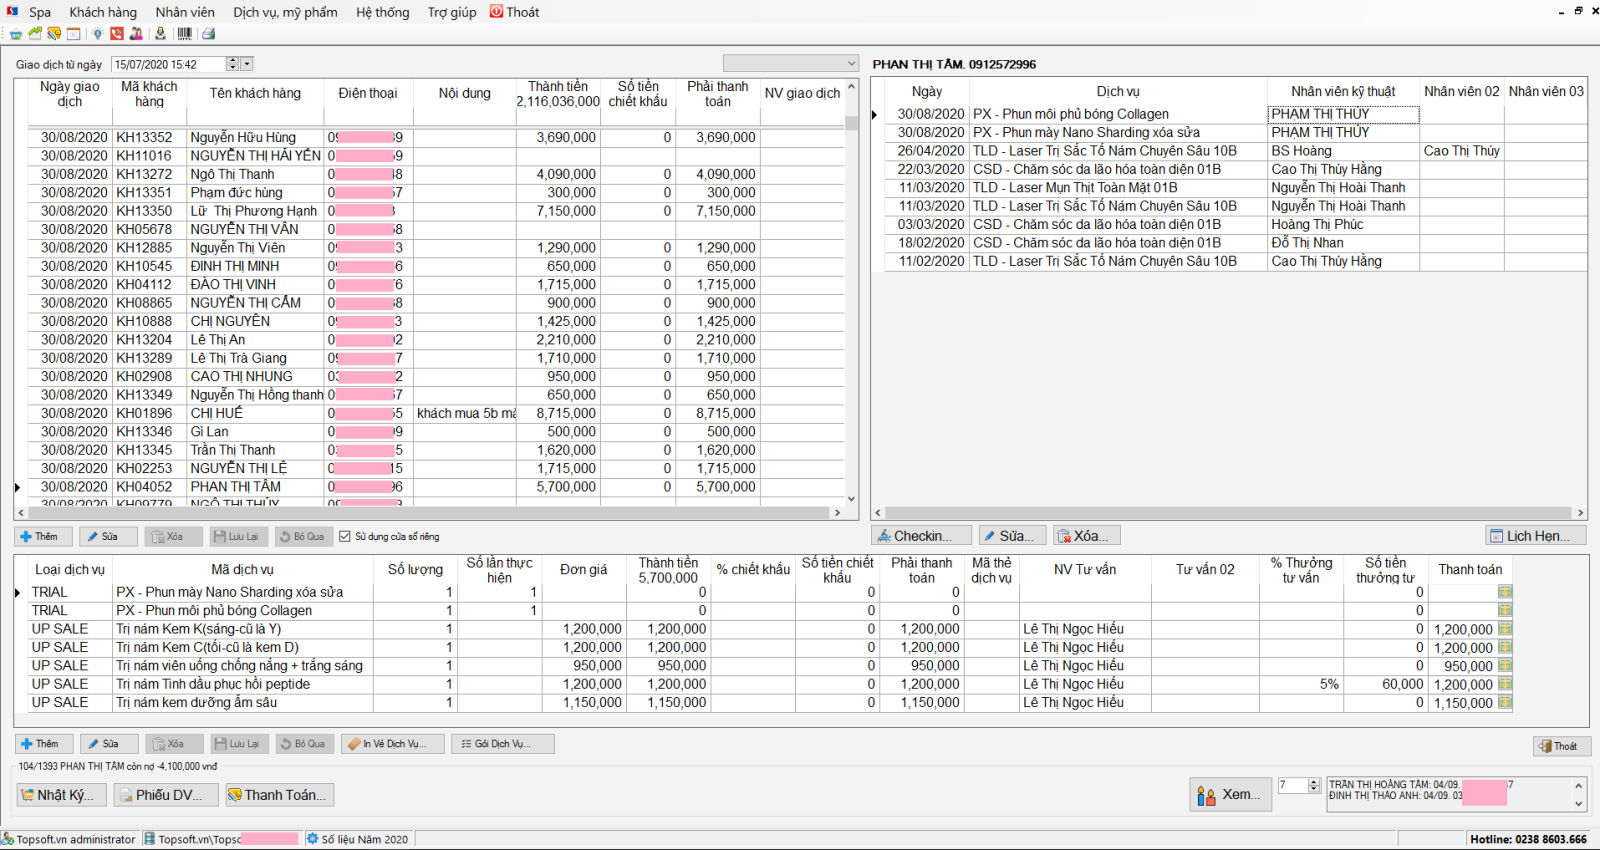This screenshot has width=1600, height=850.
Task: Open the green chart report toolbar icon
Action: (x=35, y=34)
